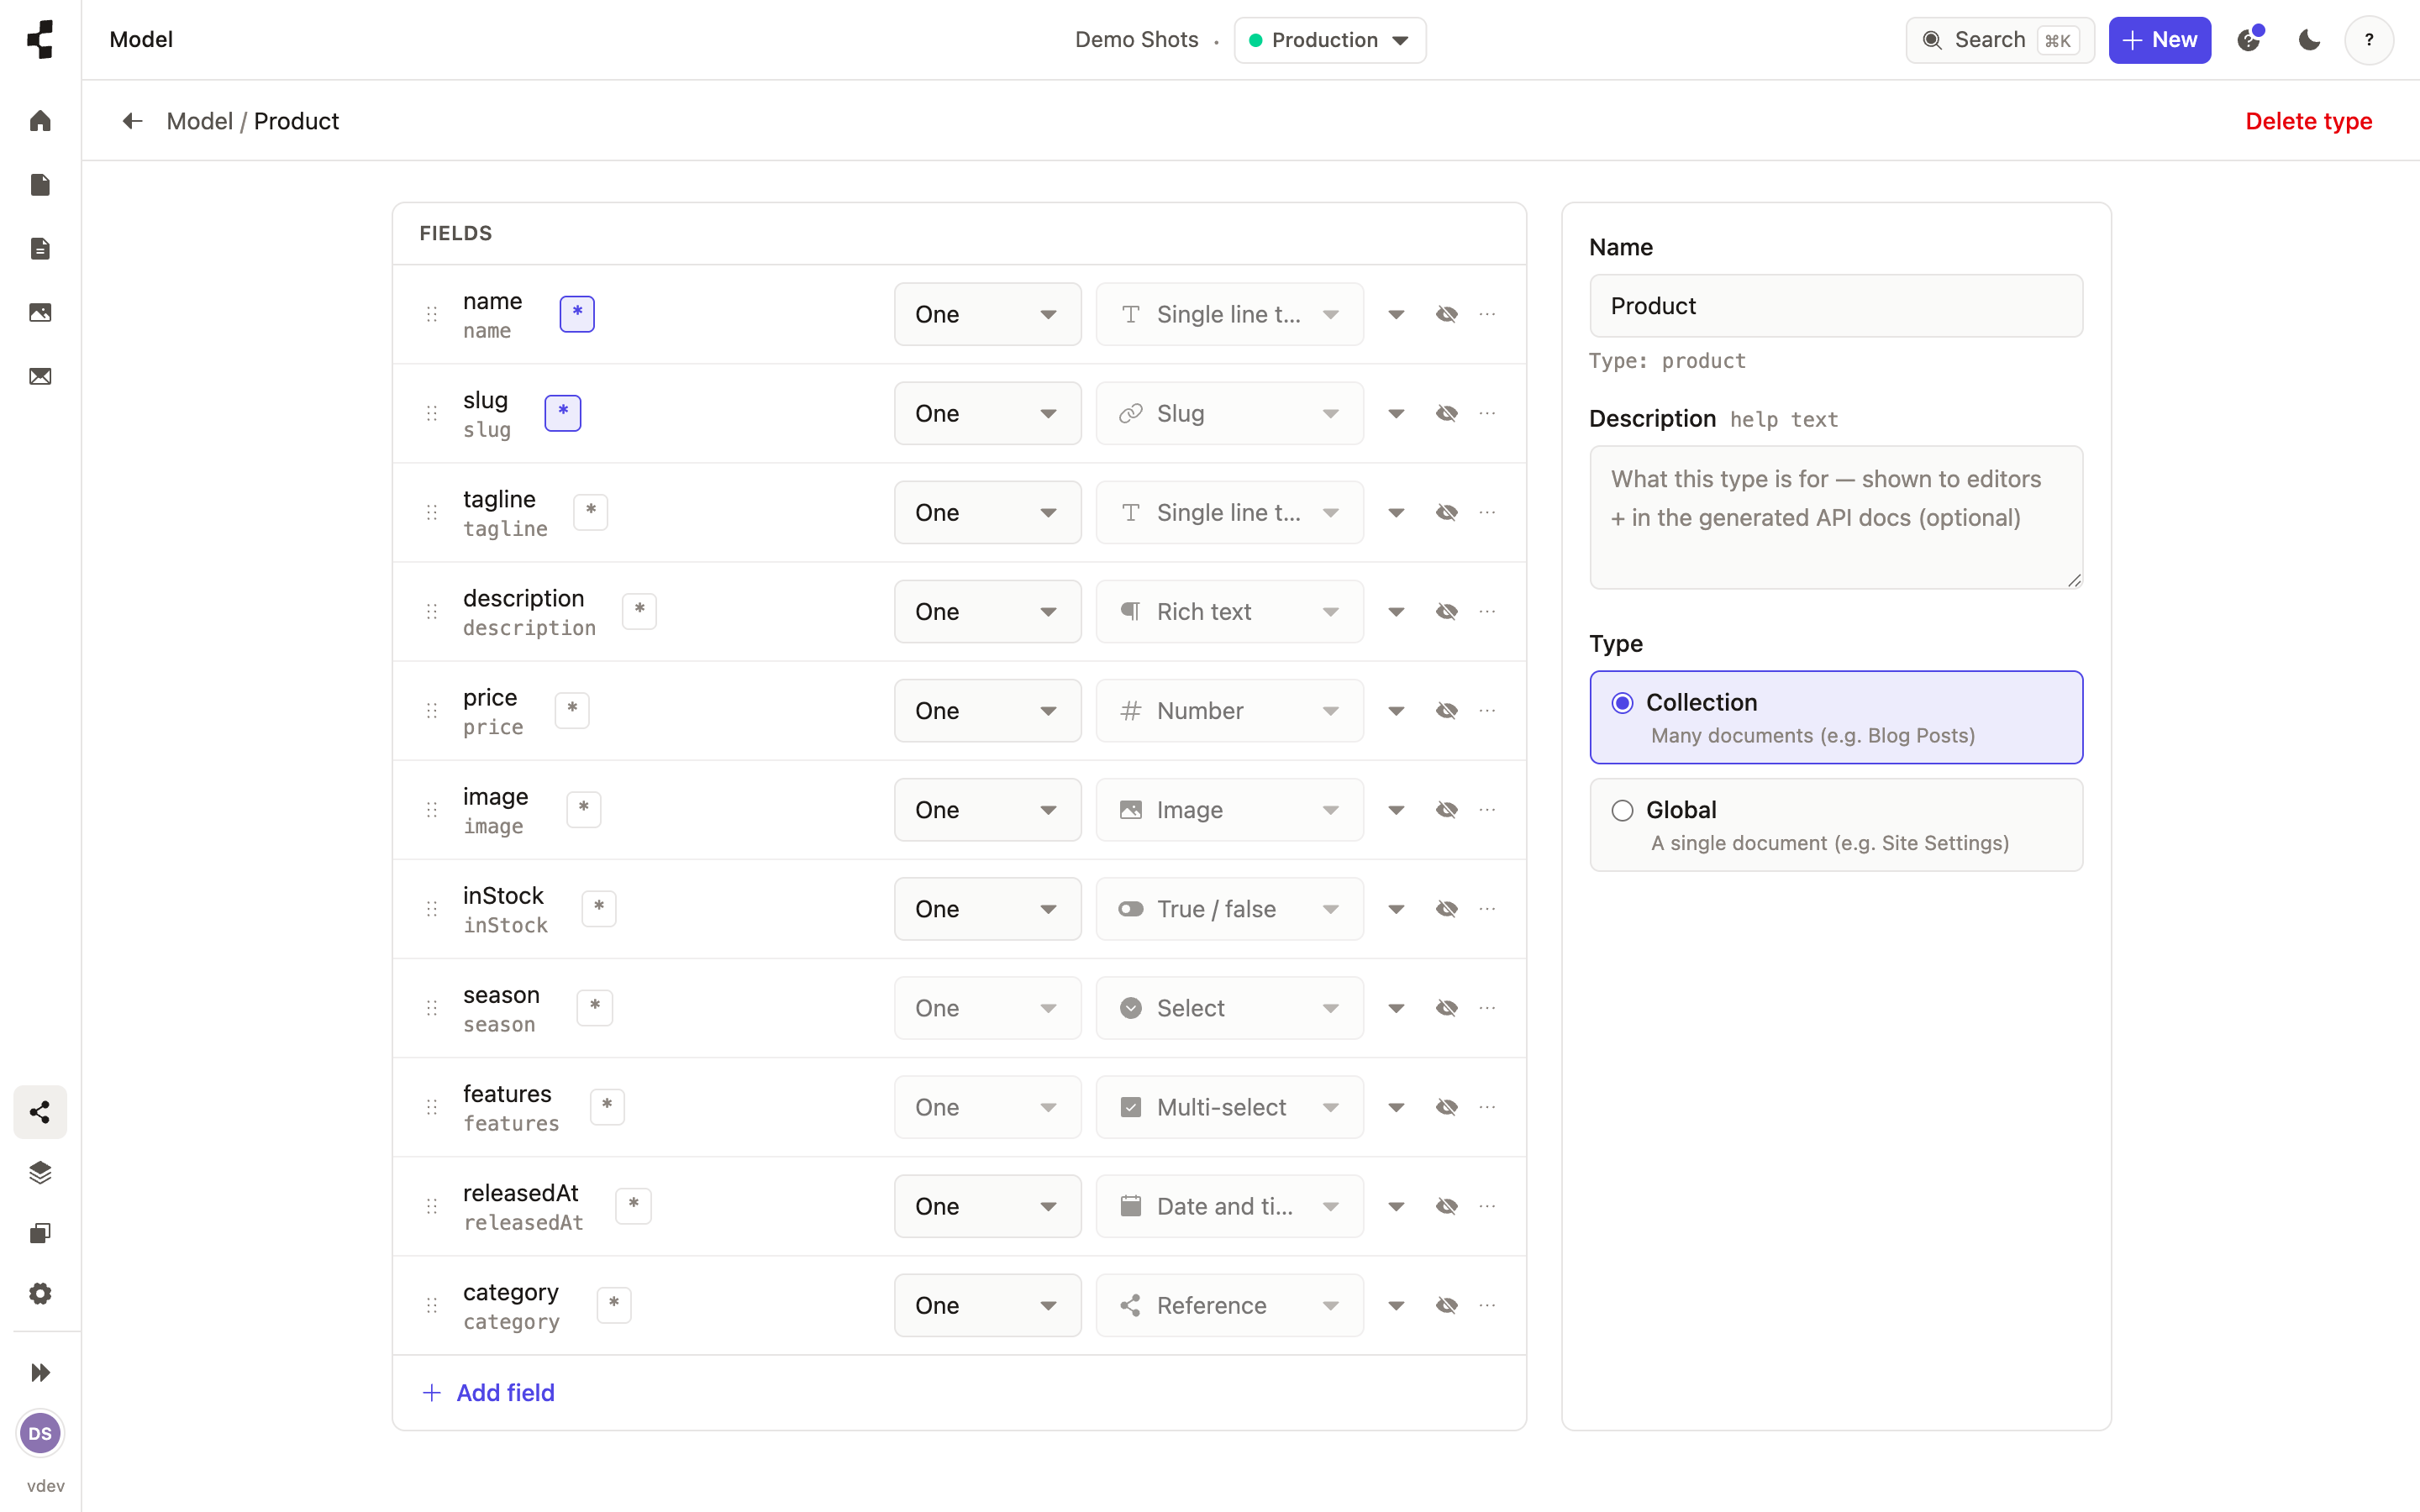
Task: Open the True / false field type dropdown
Action: 1229,909
